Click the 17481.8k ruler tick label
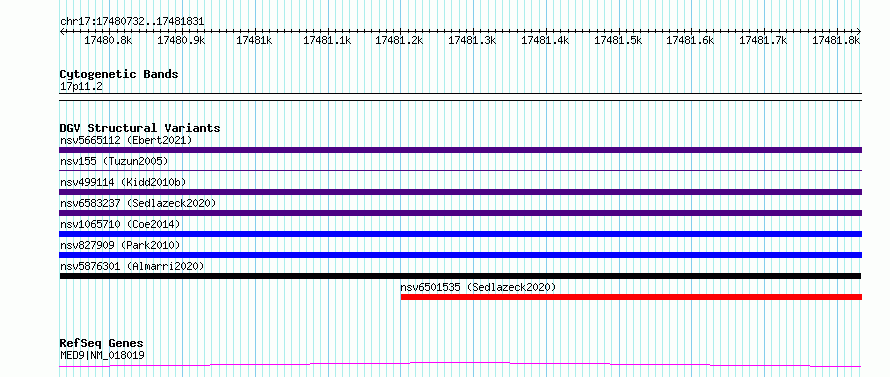Viewport: 890px width, 377px height. [836, 40]
